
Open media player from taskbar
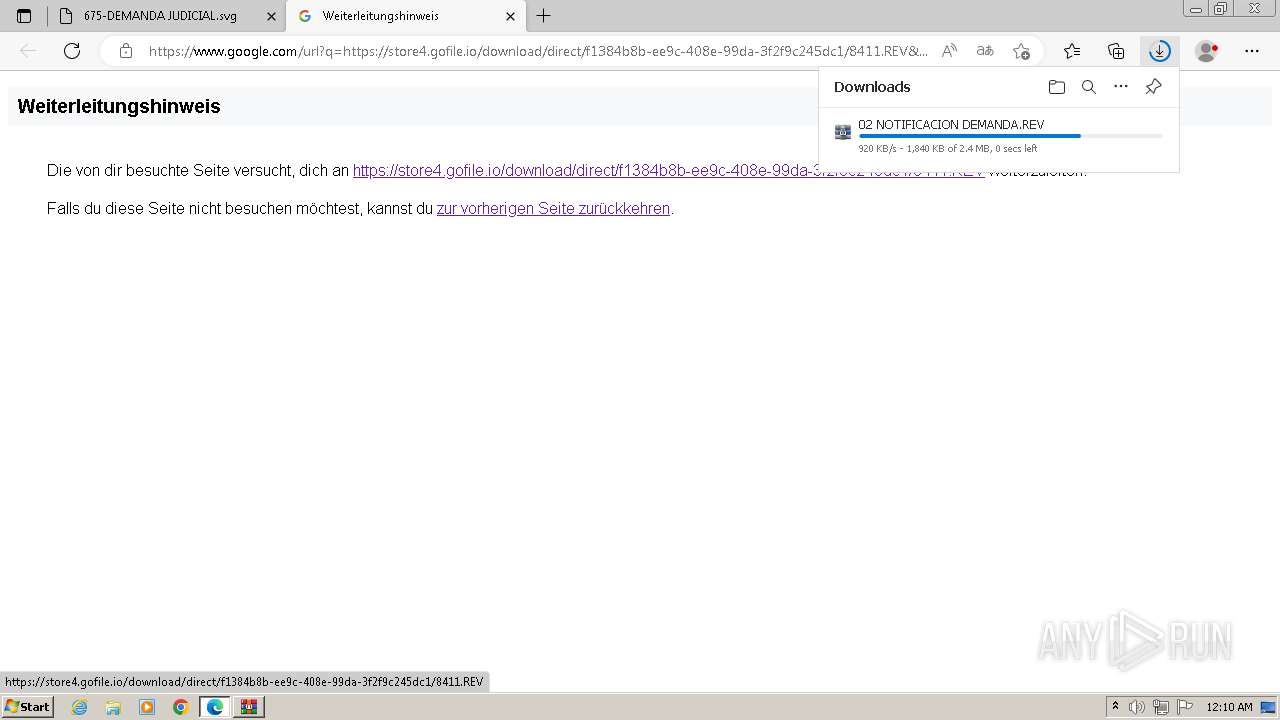147,707
